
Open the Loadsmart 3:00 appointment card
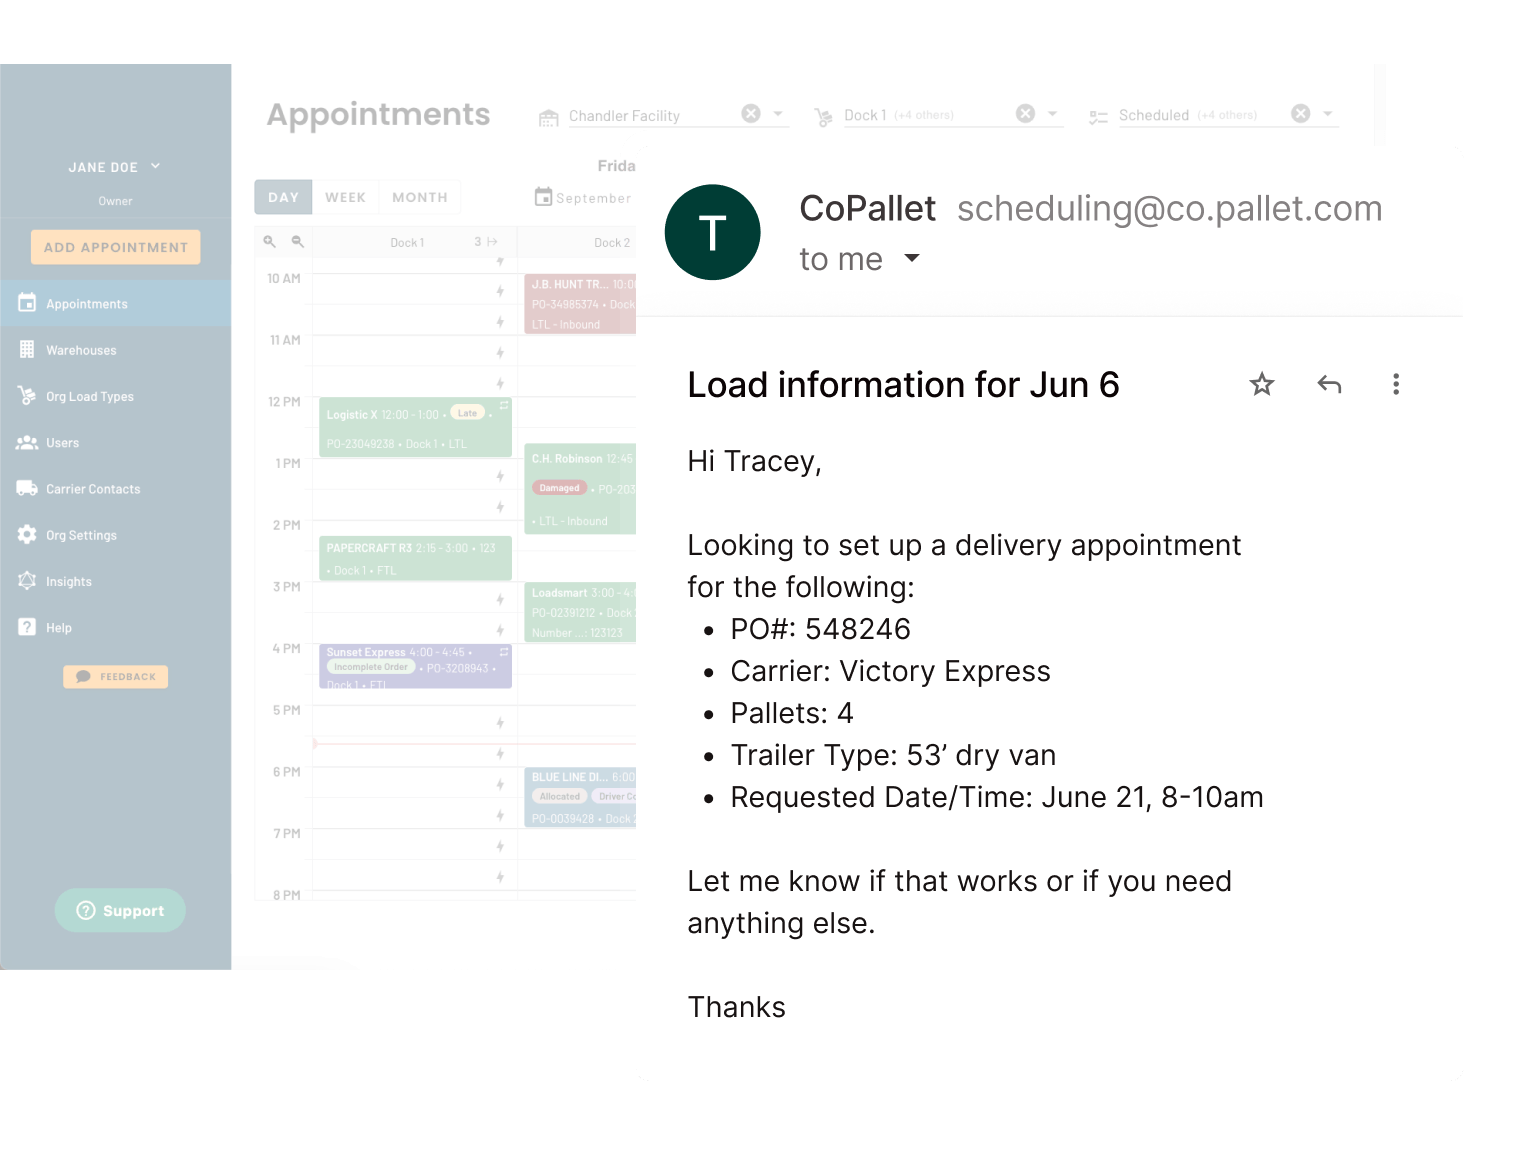pos(580,612)
